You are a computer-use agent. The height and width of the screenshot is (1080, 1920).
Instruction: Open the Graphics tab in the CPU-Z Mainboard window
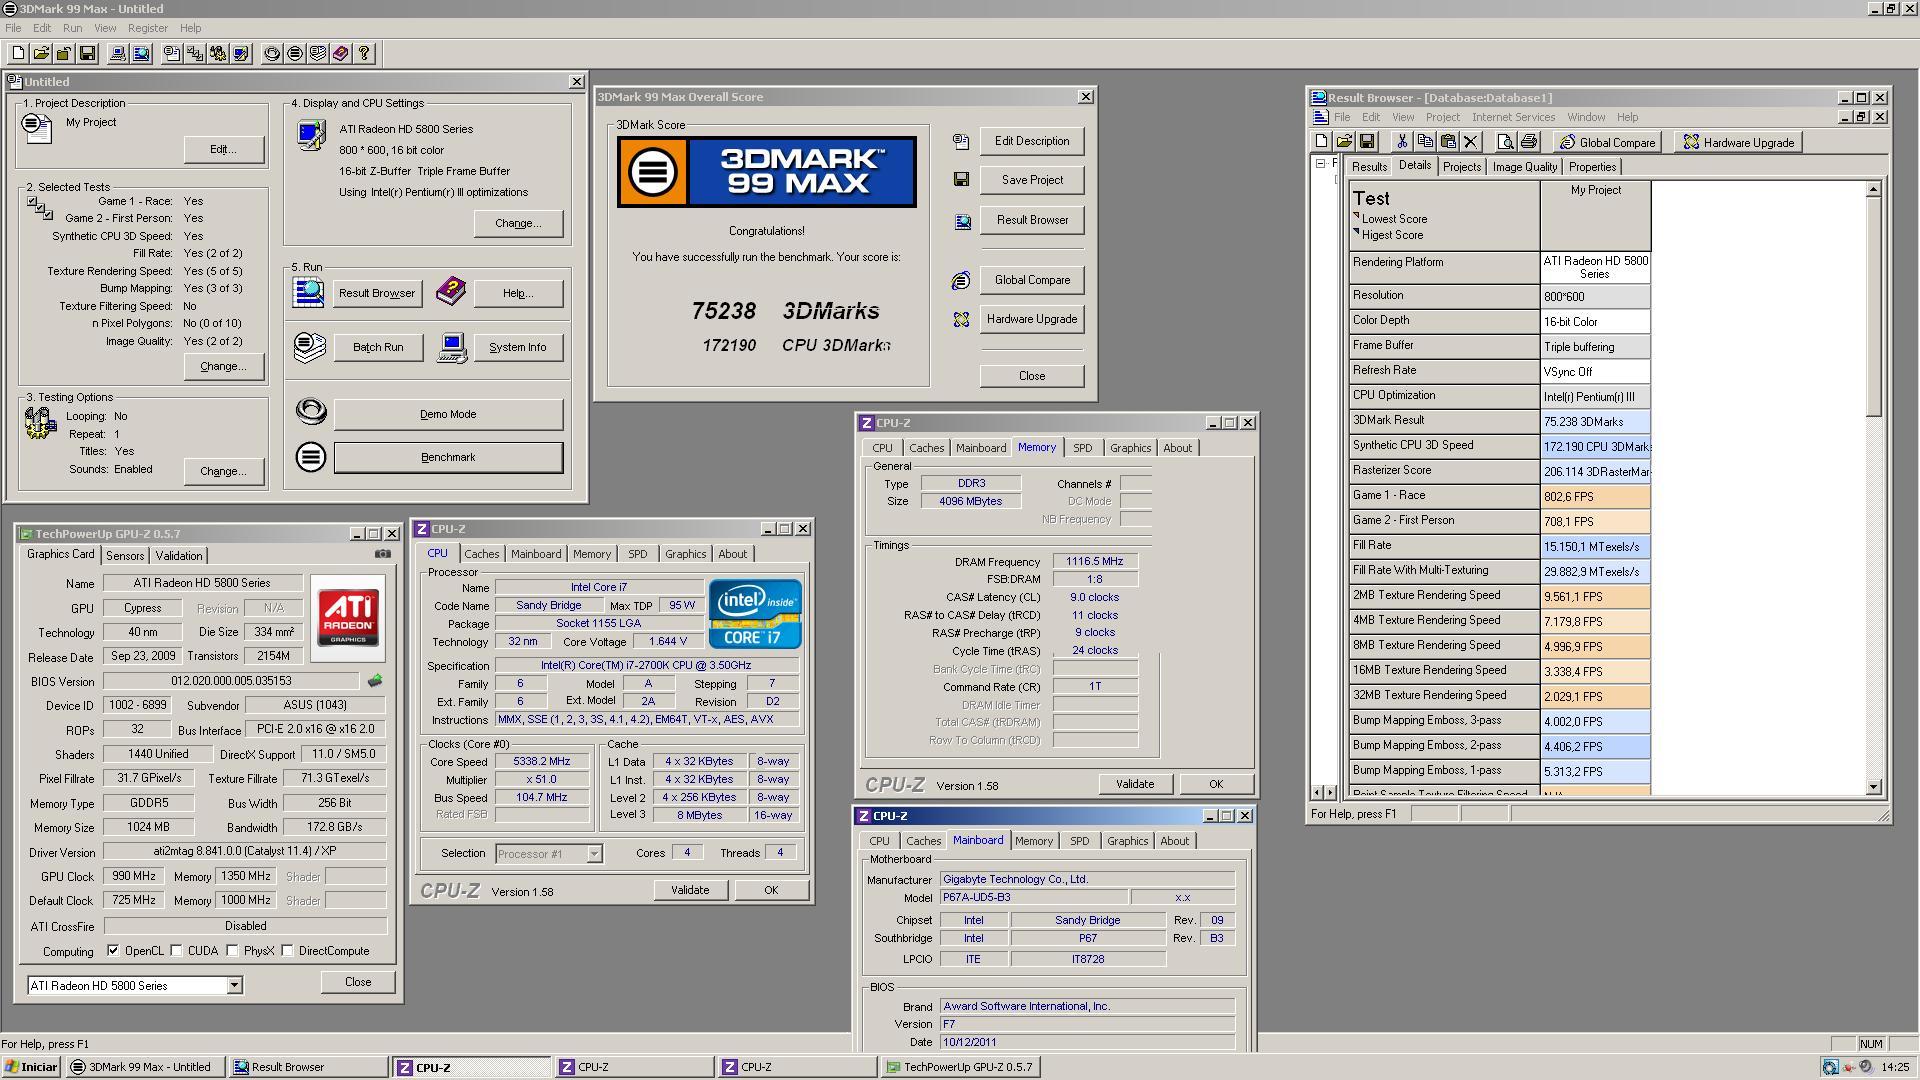tap(1127, 841)
